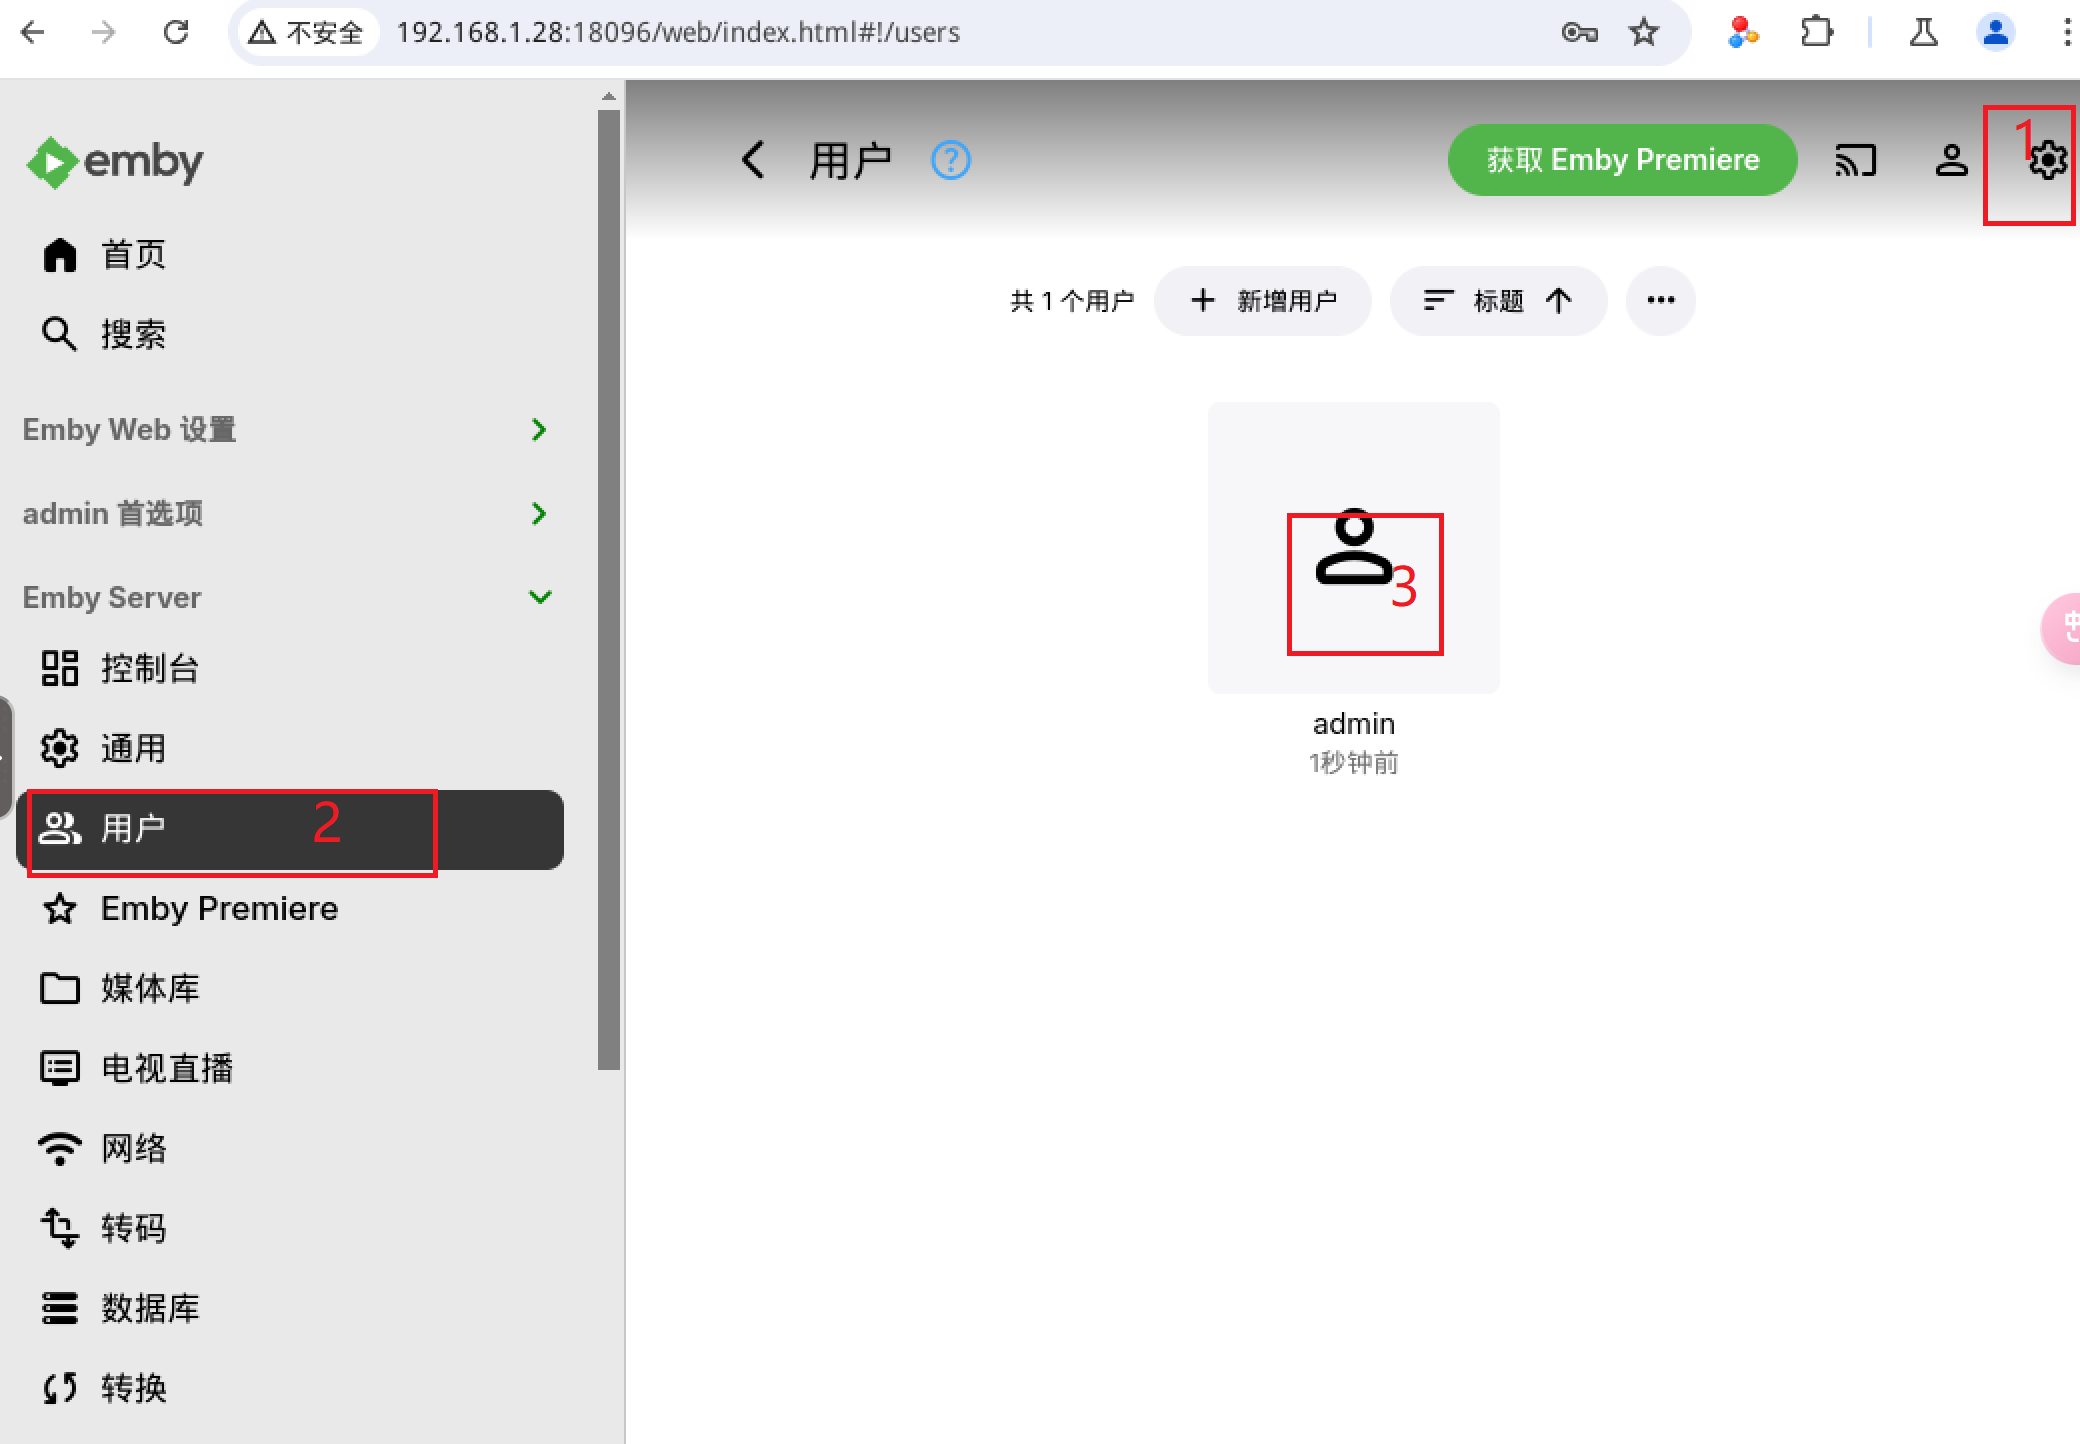Click the sidebar vertical scrollbar
The width and height of the screenshot is (2080, 1444).
pyautogui.click(x=608, y=590)
